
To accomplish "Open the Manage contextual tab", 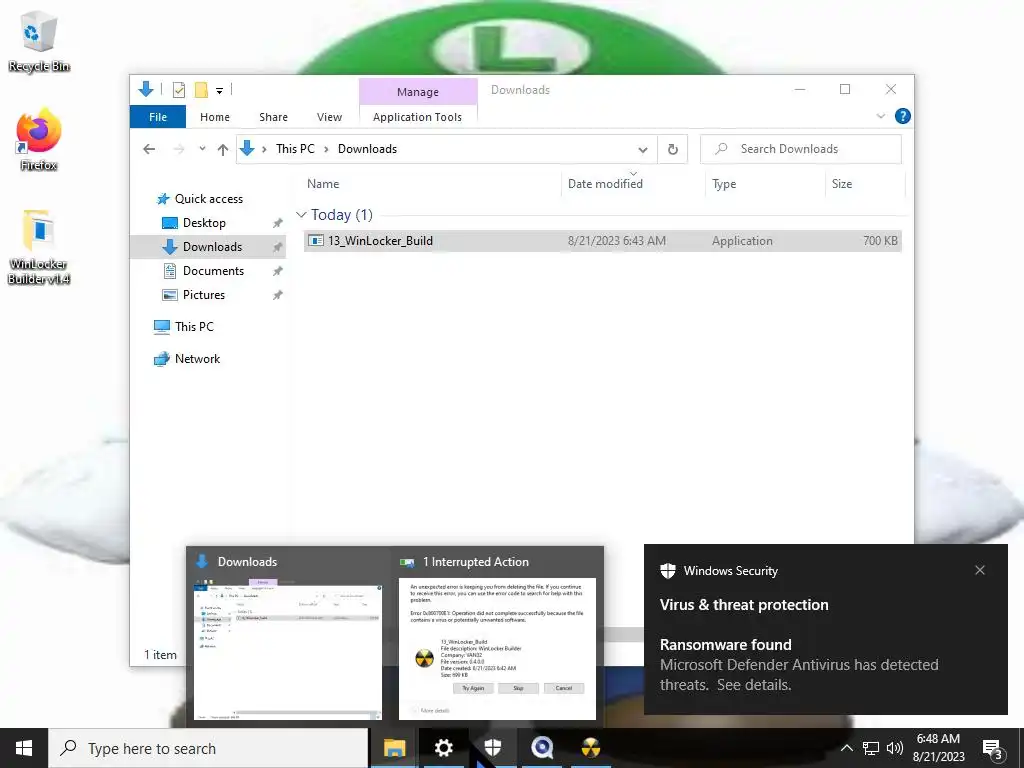I will coord(418,91).
